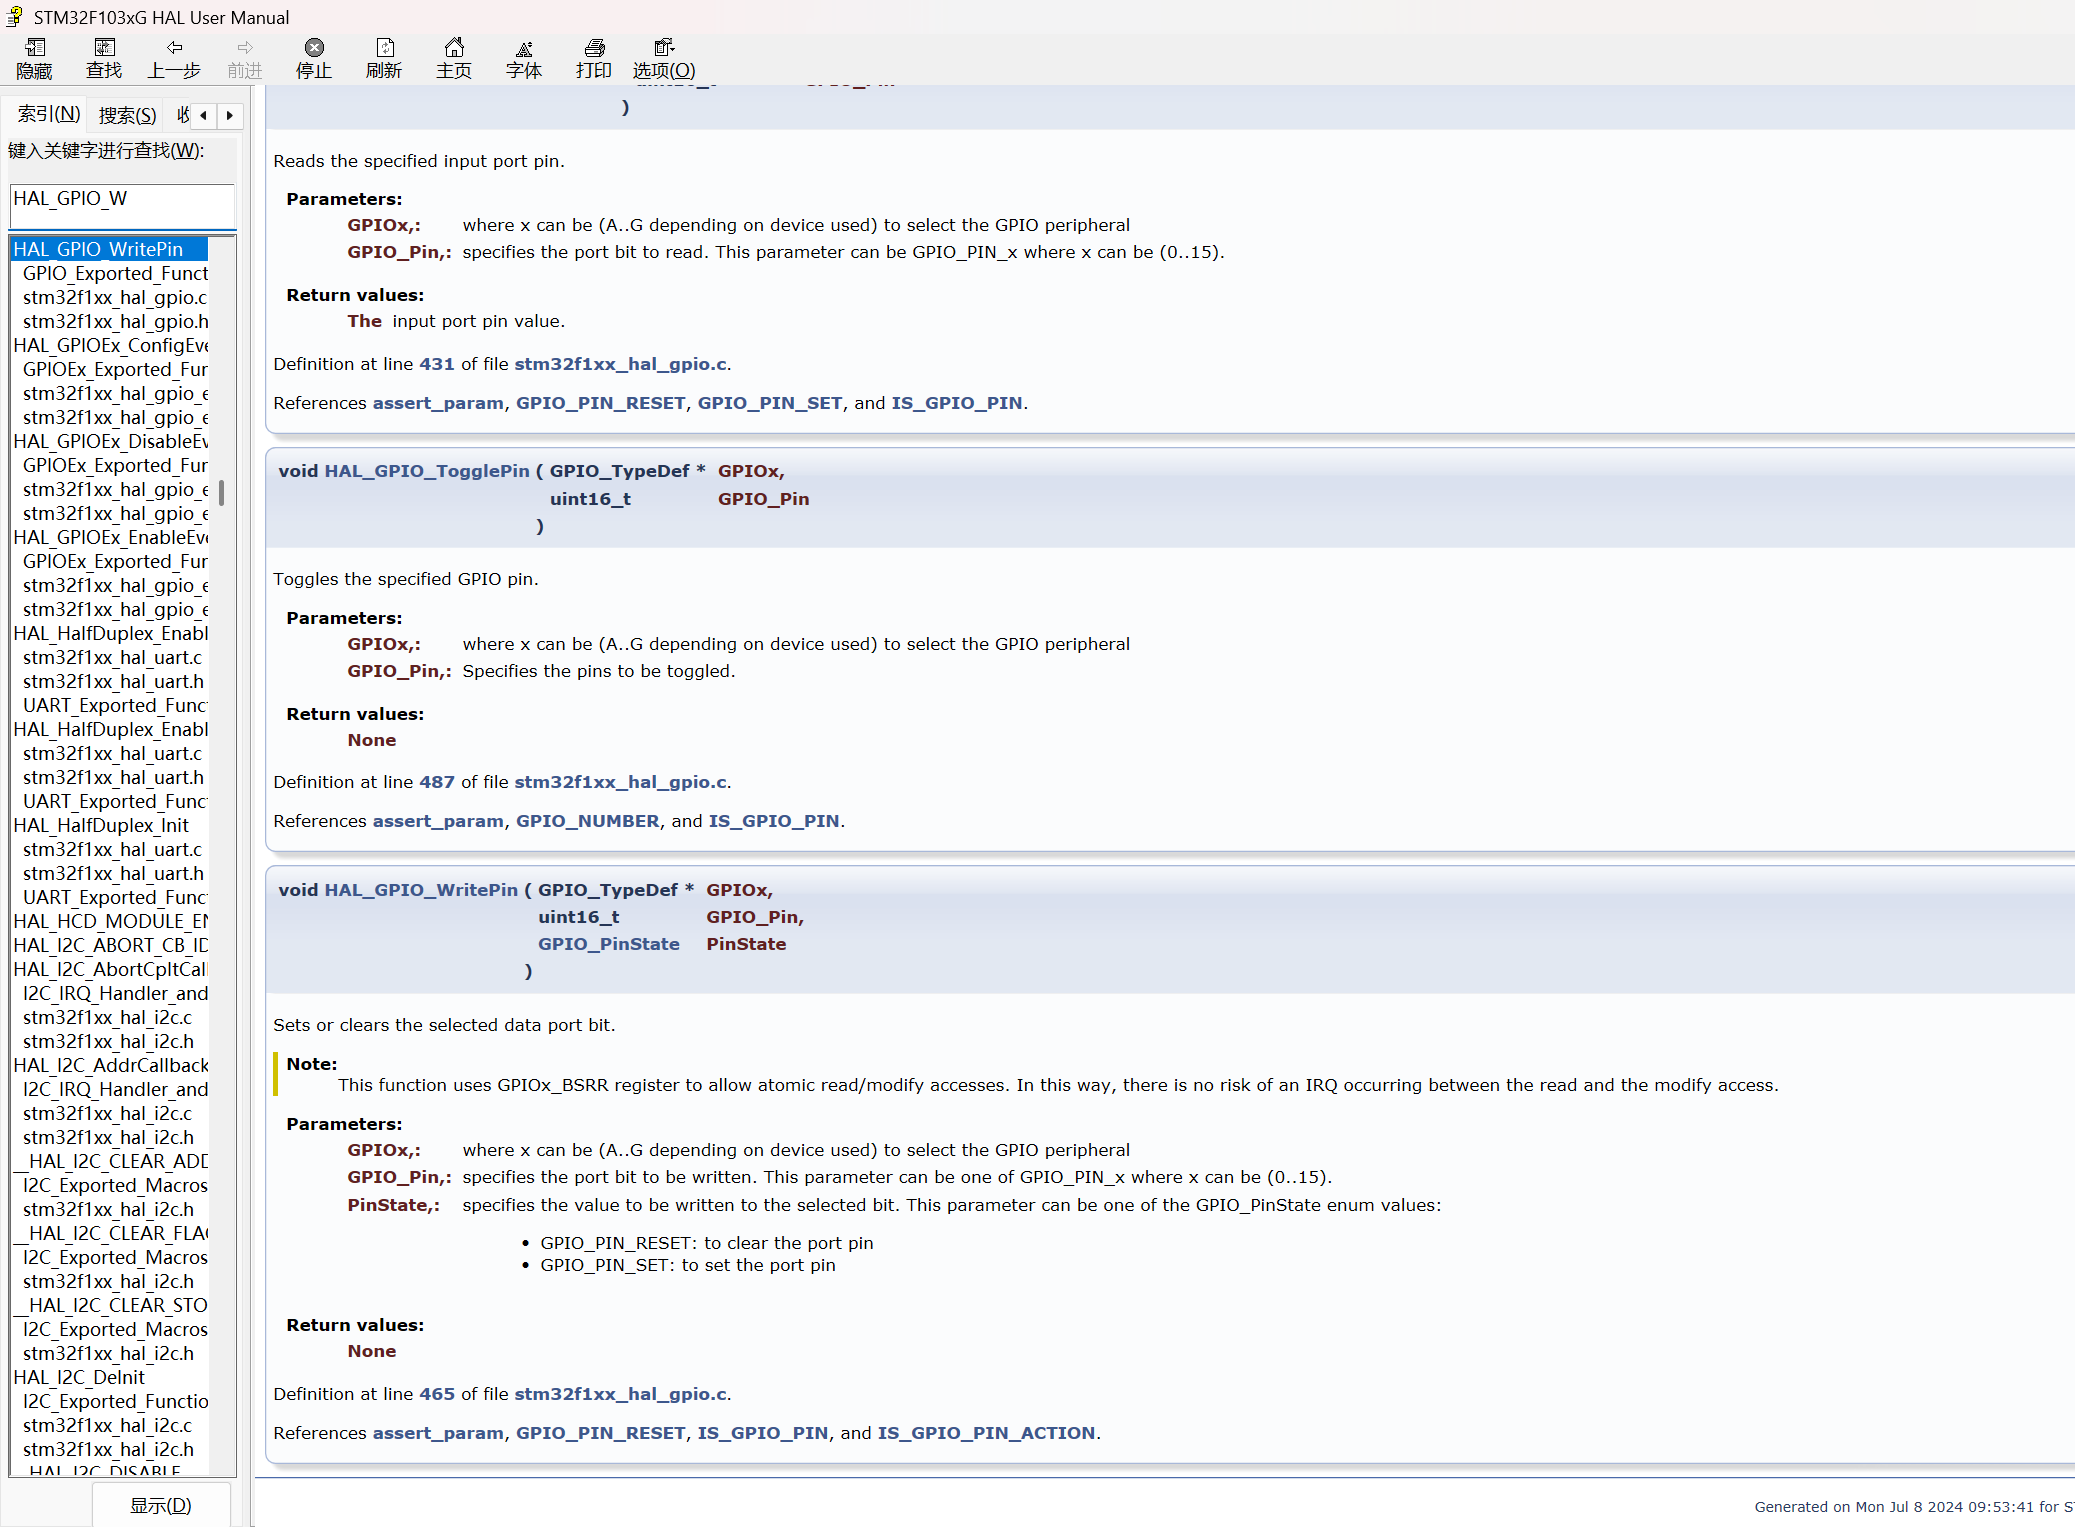Open assert_param link in the WritePin references
The height and width of the screenshot is (1527, 2075).
click(438, 1433)
